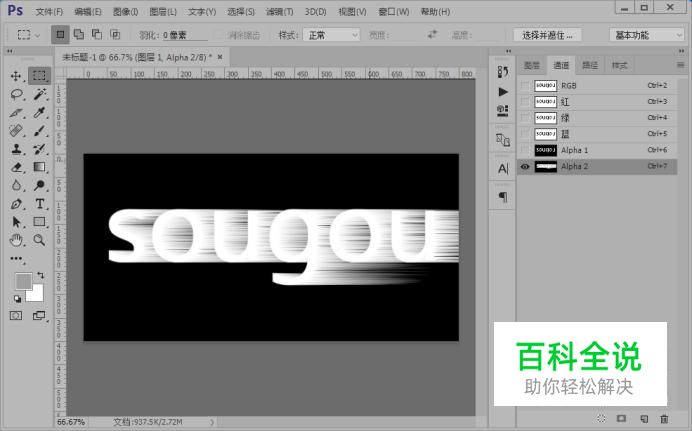Image resolution: width=692 pixels, height=431 pixels.
Task: Click the background color swatch
Action: [x=38, y=295]
